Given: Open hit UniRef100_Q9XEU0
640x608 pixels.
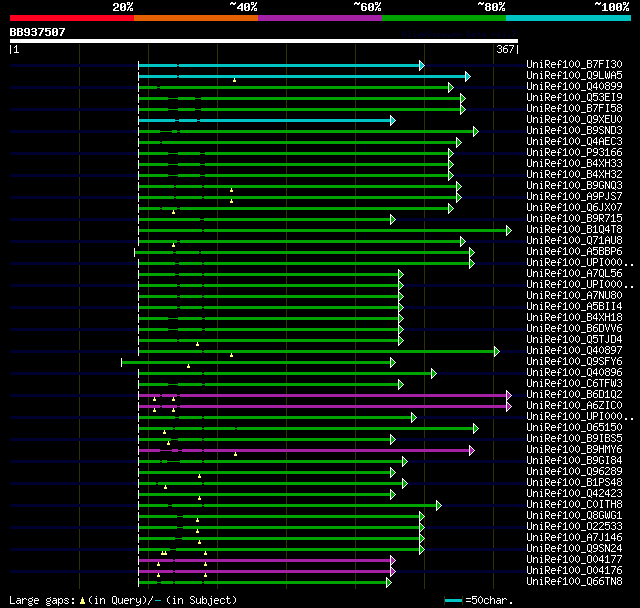Looking at the screenshot, I should click(574, 120).
